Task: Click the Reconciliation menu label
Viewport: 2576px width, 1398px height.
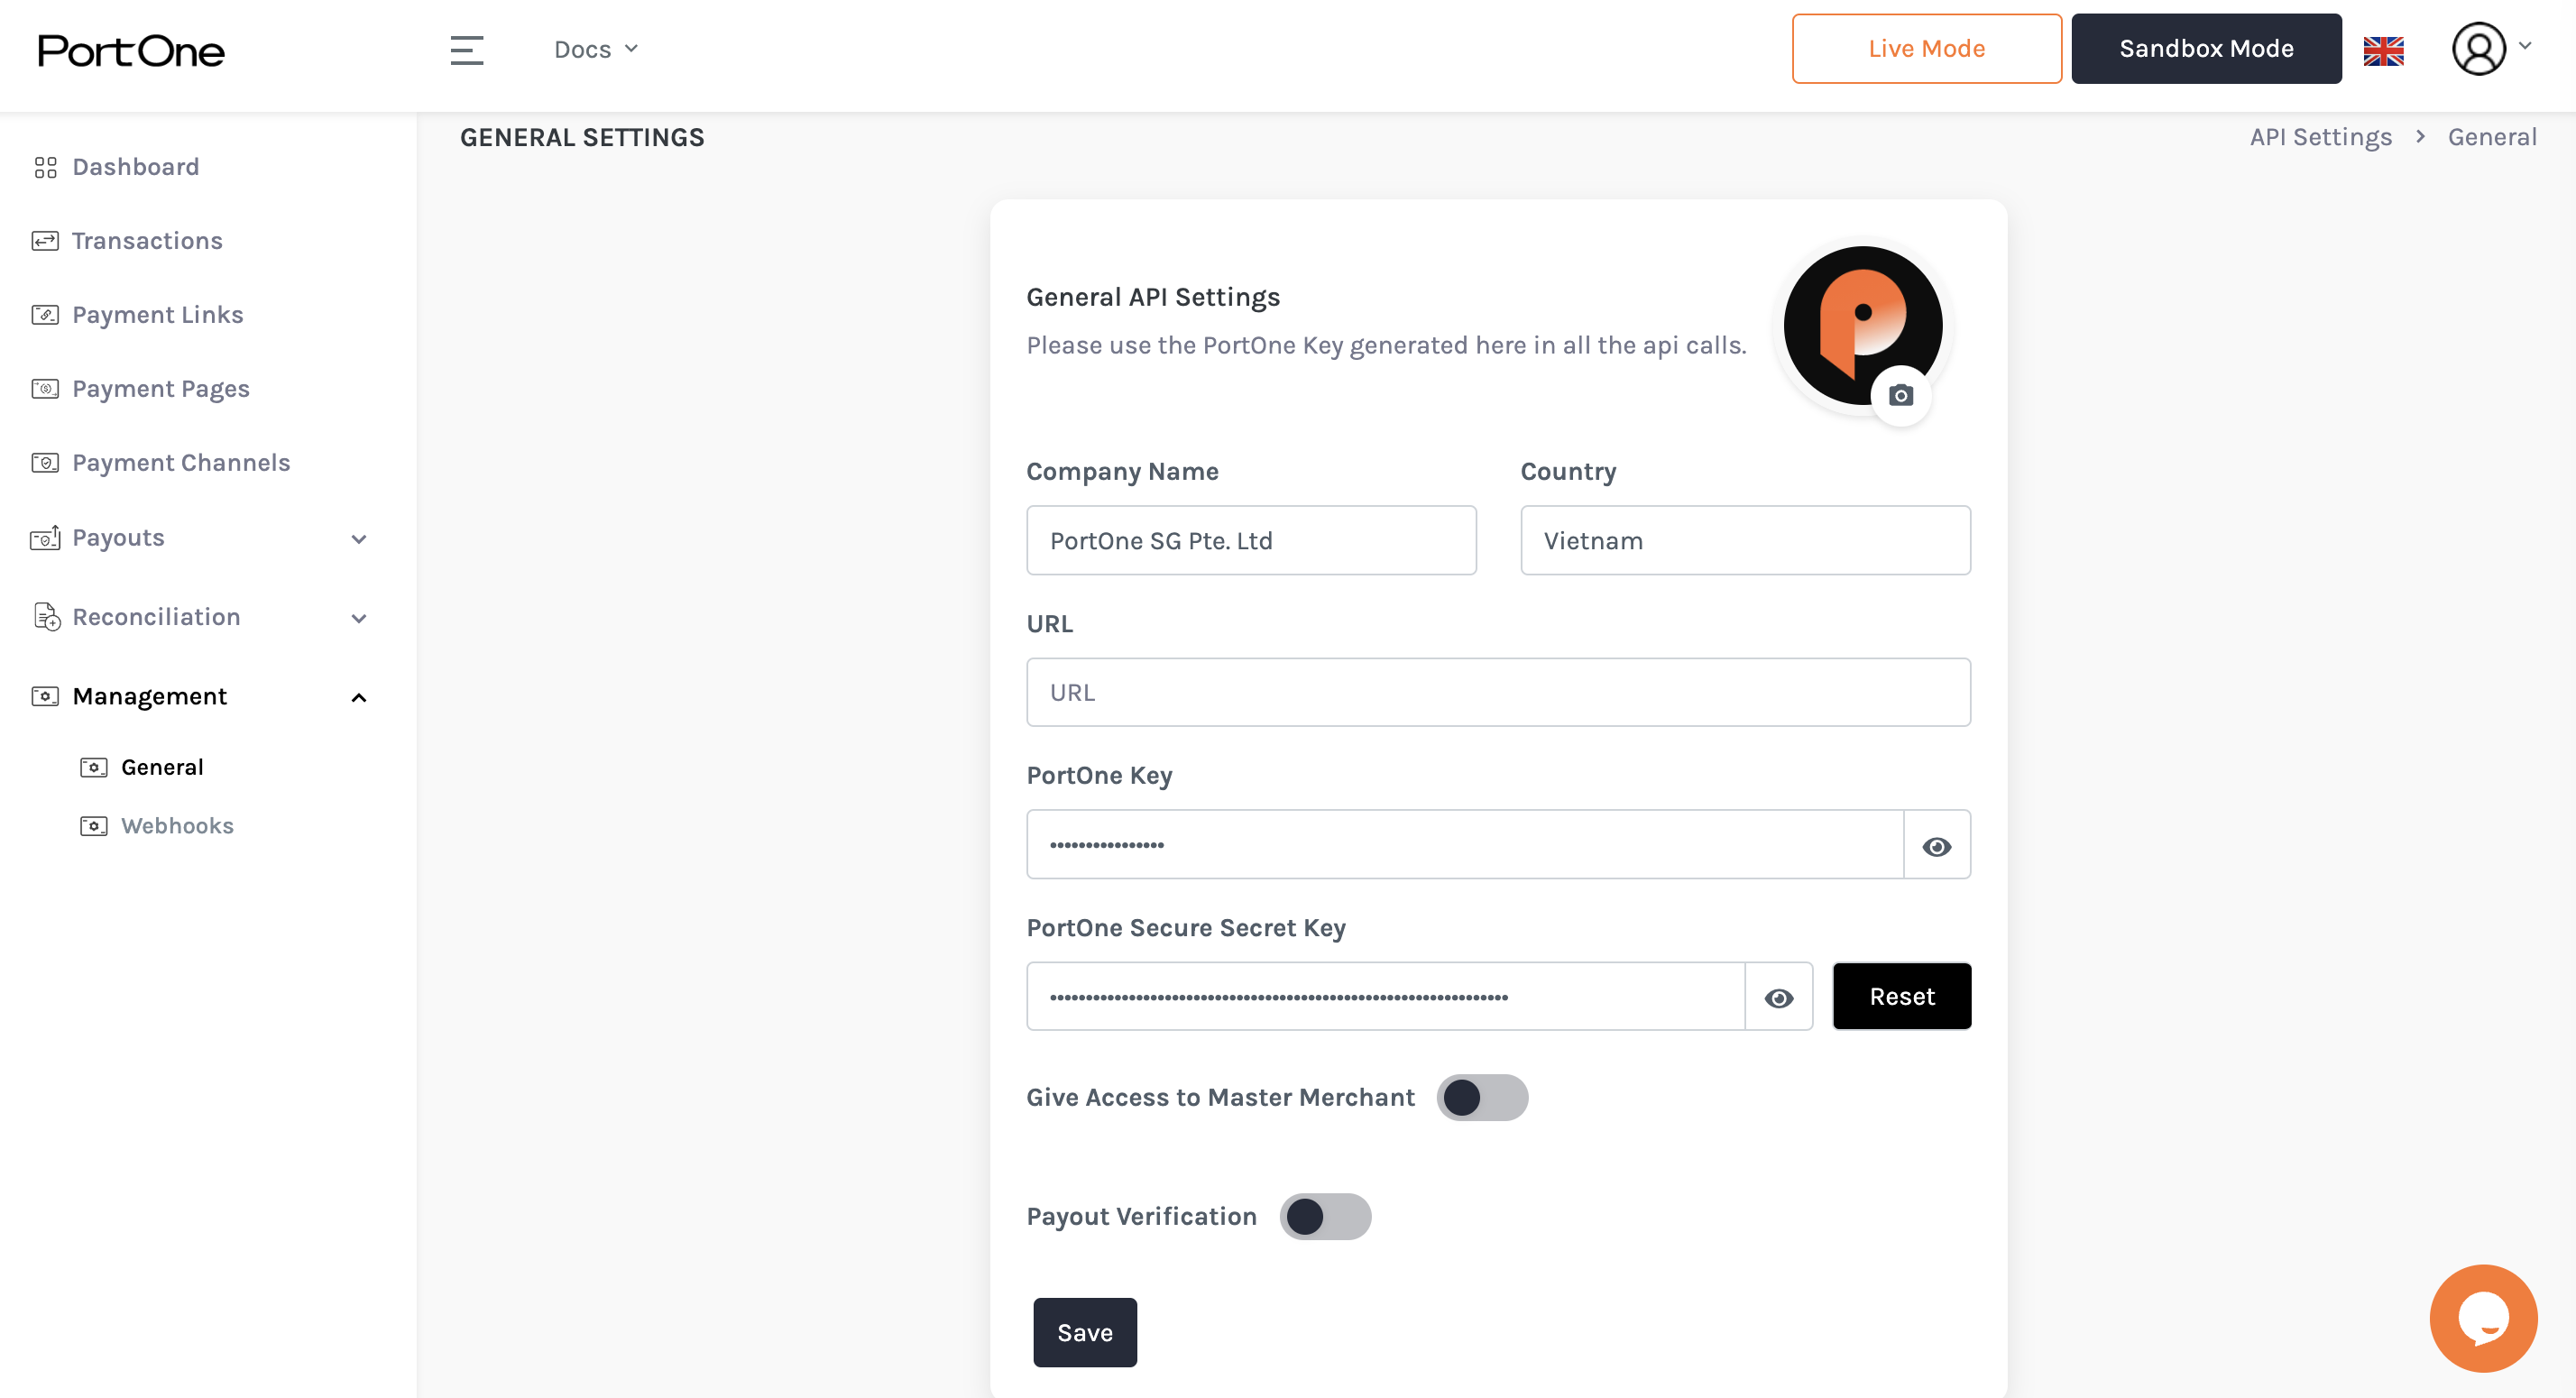Action: 156,616
